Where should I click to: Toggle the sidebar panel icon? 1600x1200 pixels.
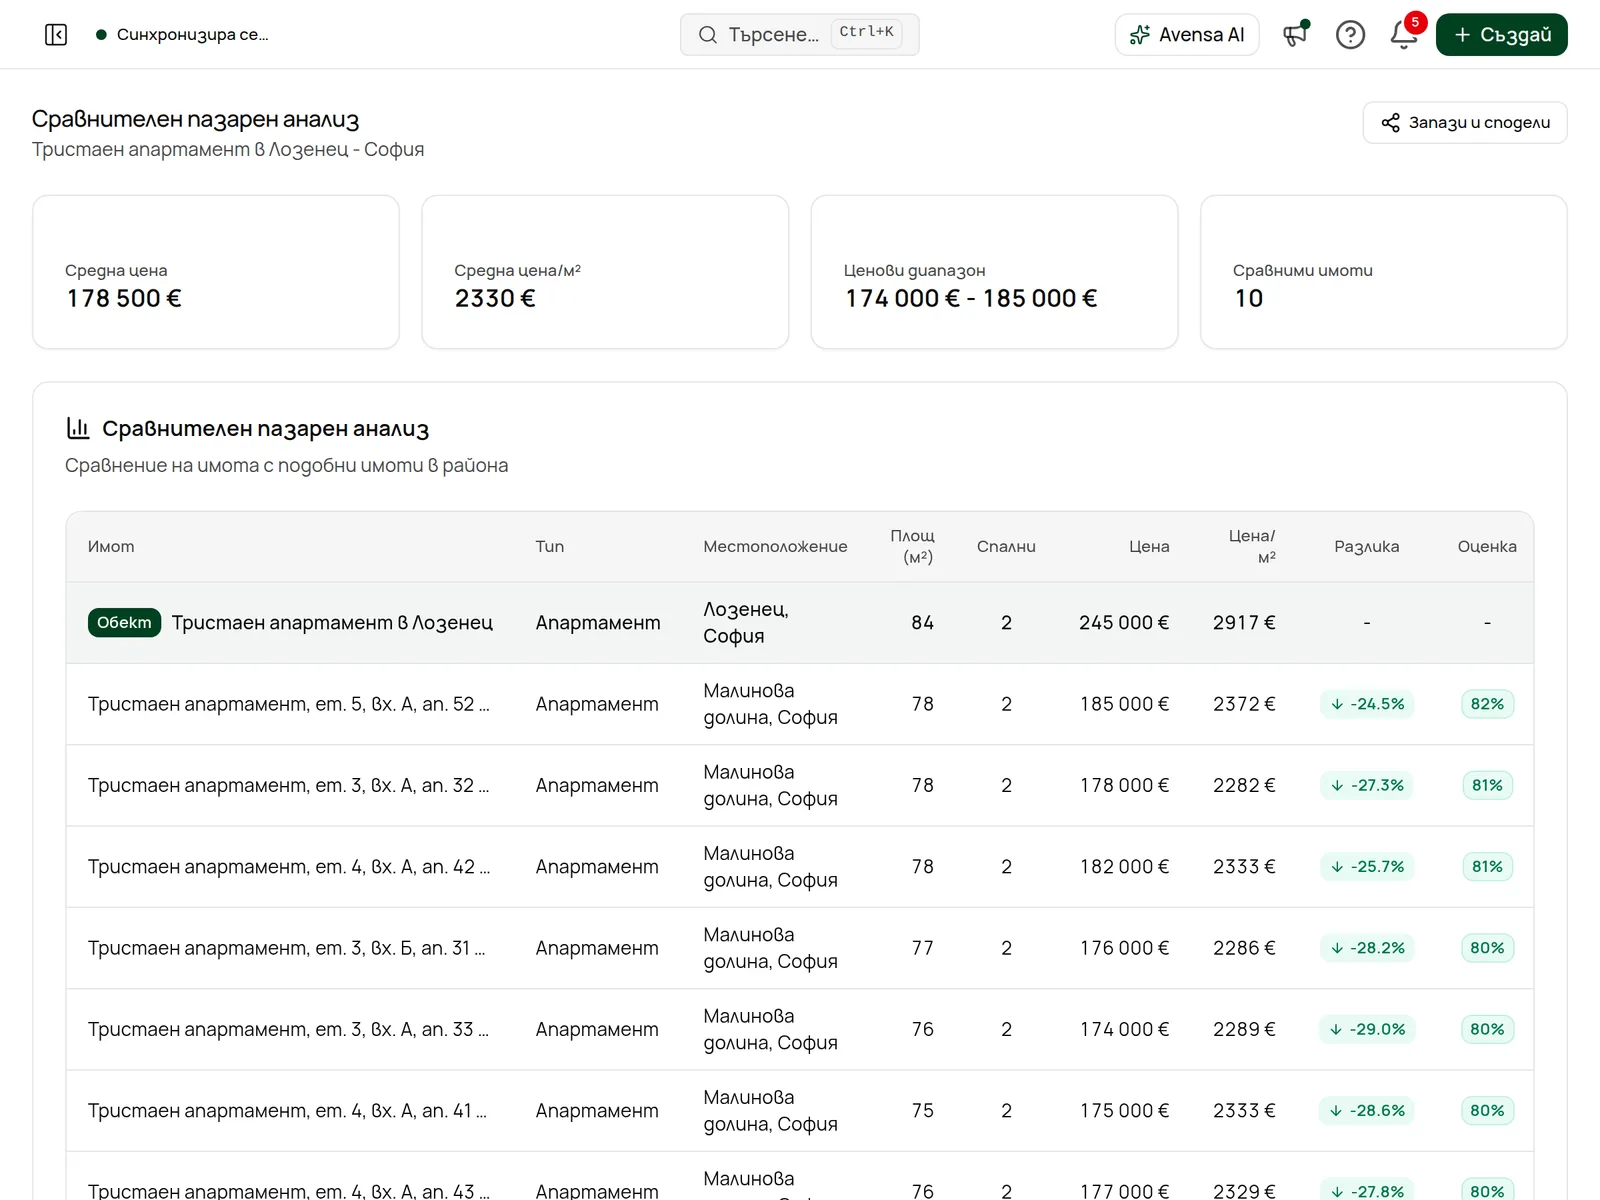pyautogui.click(x=56, y=35)
